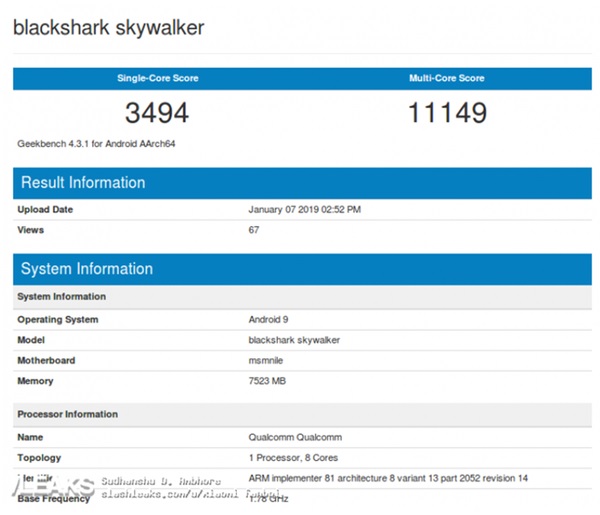Select the Operating System label
This screenshot has height=515, width=600.
coord(58,320)
